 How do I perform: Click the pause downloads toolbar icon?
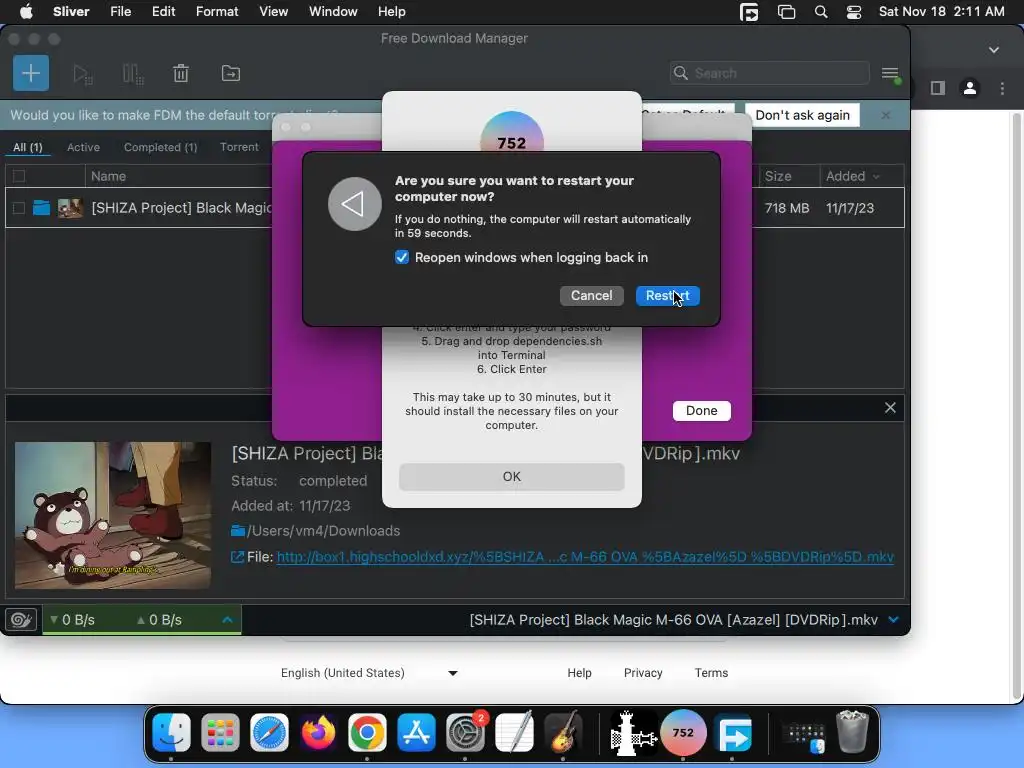pyautogui.click(x=133, y=74)
